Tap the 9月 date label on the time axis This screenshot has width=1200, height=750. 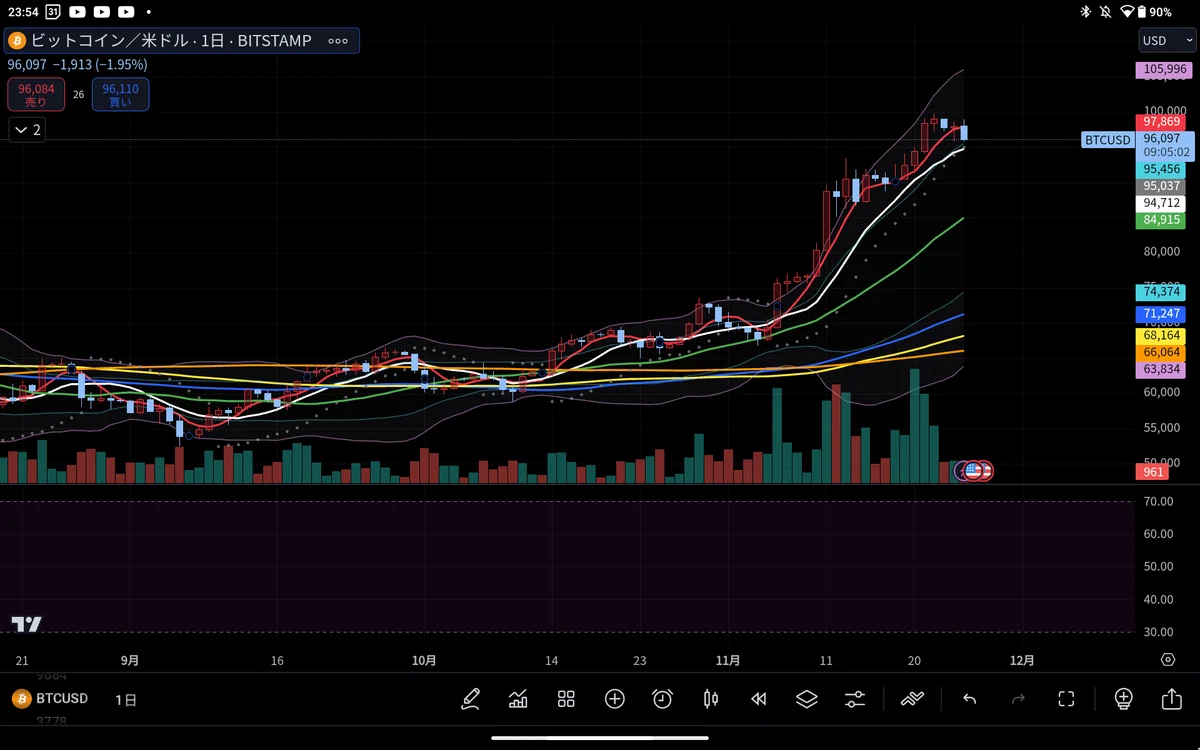[x=129, y=661]
